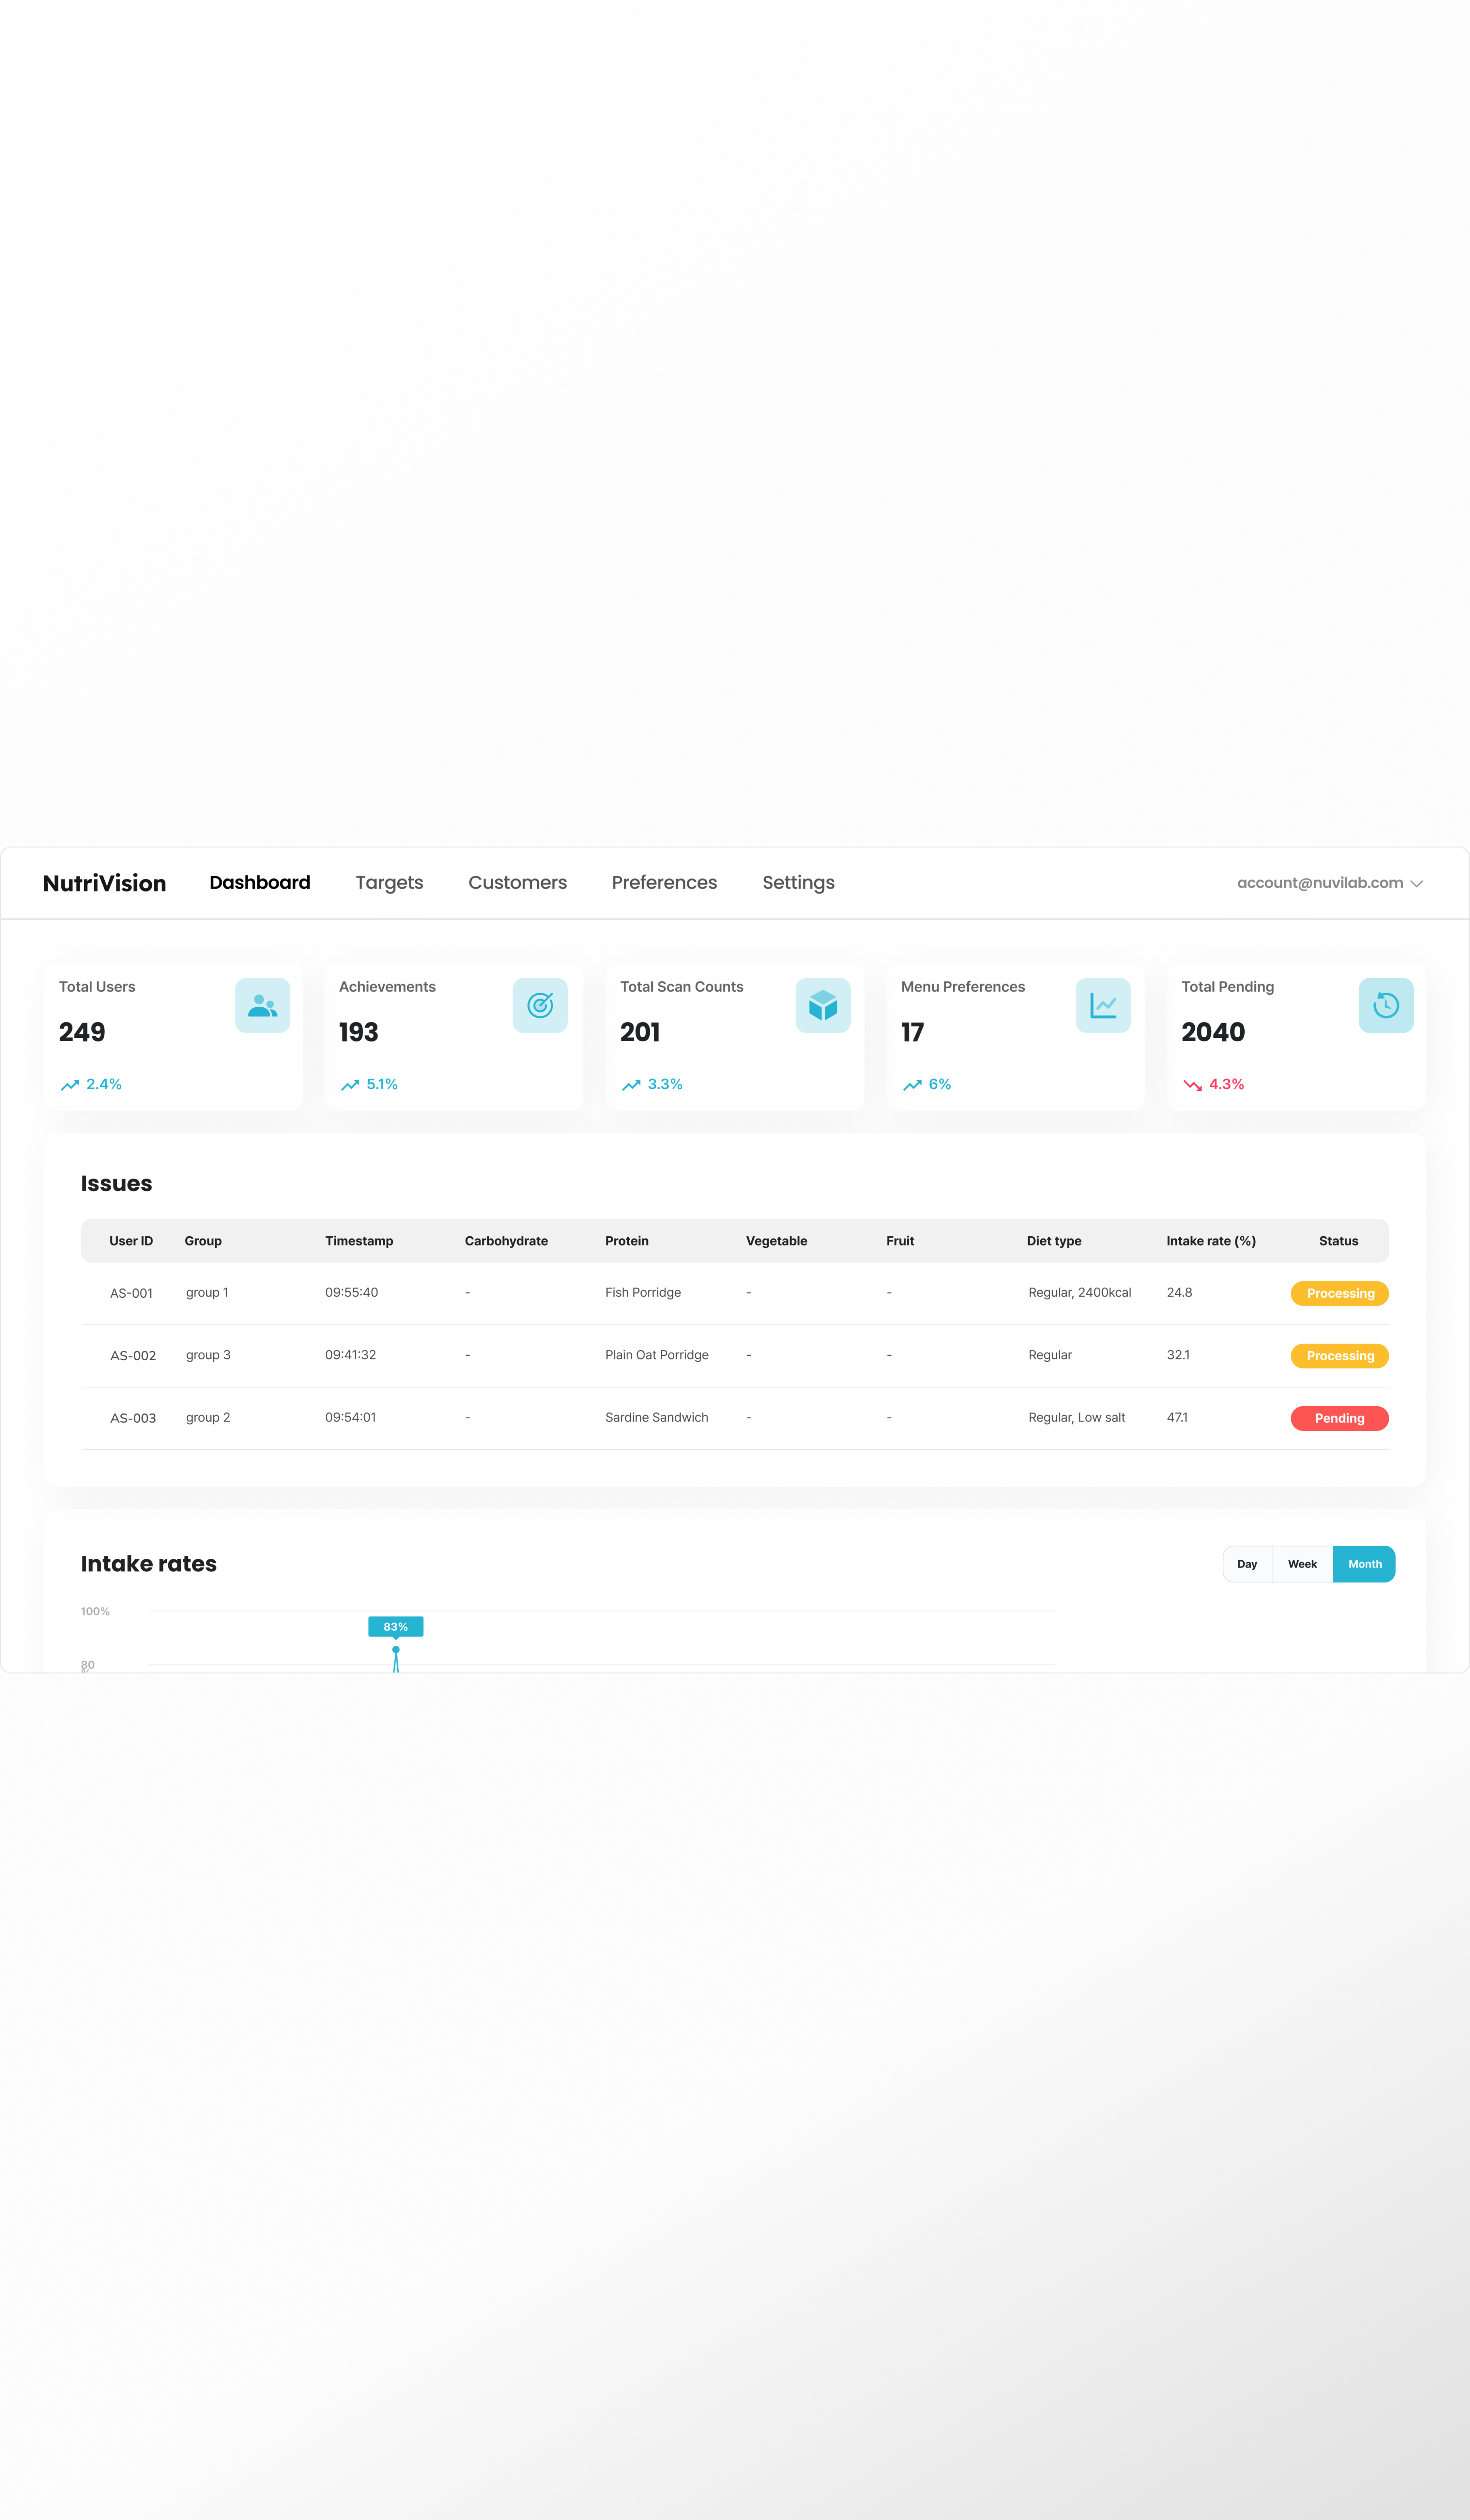Click the Fruit column header
The image size is (1470, 2520).
900,1241
